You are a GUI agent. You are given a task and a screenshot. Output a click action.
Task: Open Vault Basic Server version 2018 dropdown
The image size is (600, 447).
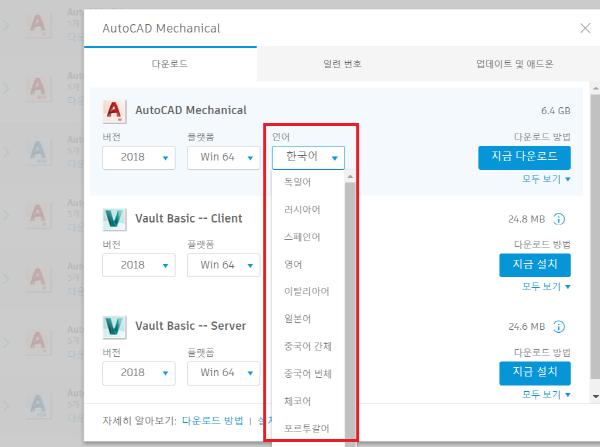(139, 373)
